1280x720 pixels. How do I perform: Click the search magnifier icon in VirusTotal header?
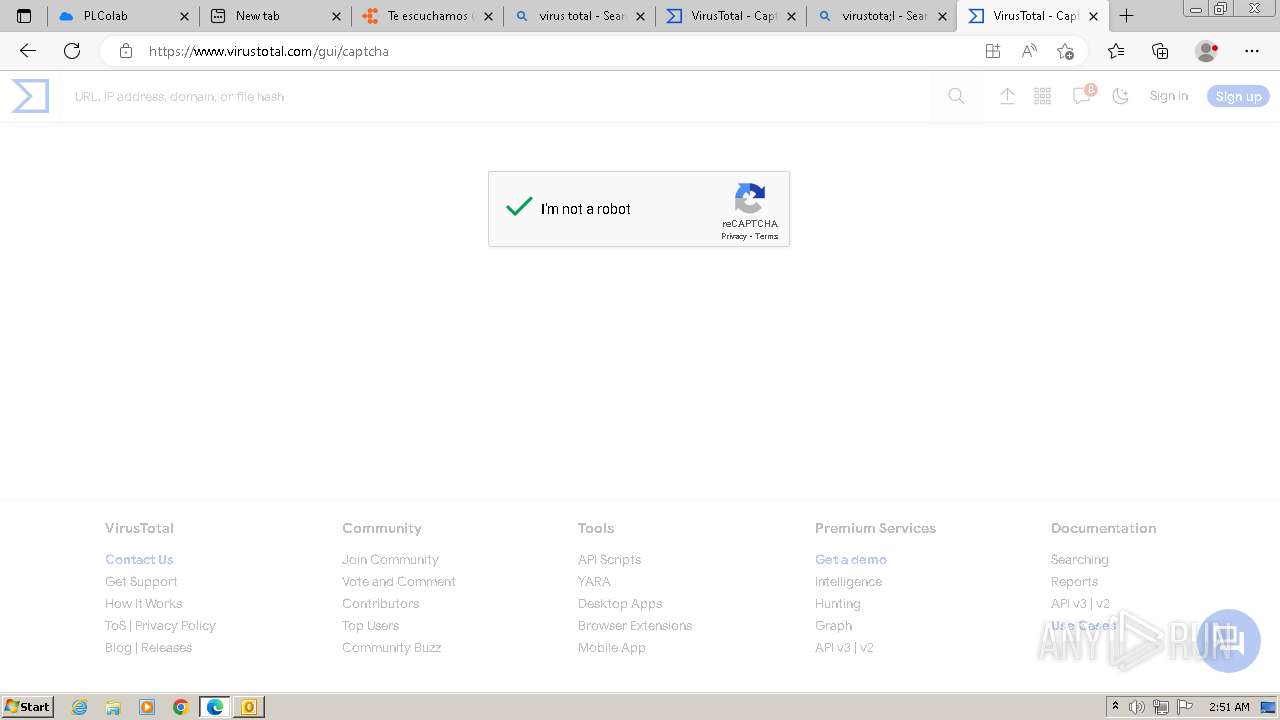click(x=956, y=96)
